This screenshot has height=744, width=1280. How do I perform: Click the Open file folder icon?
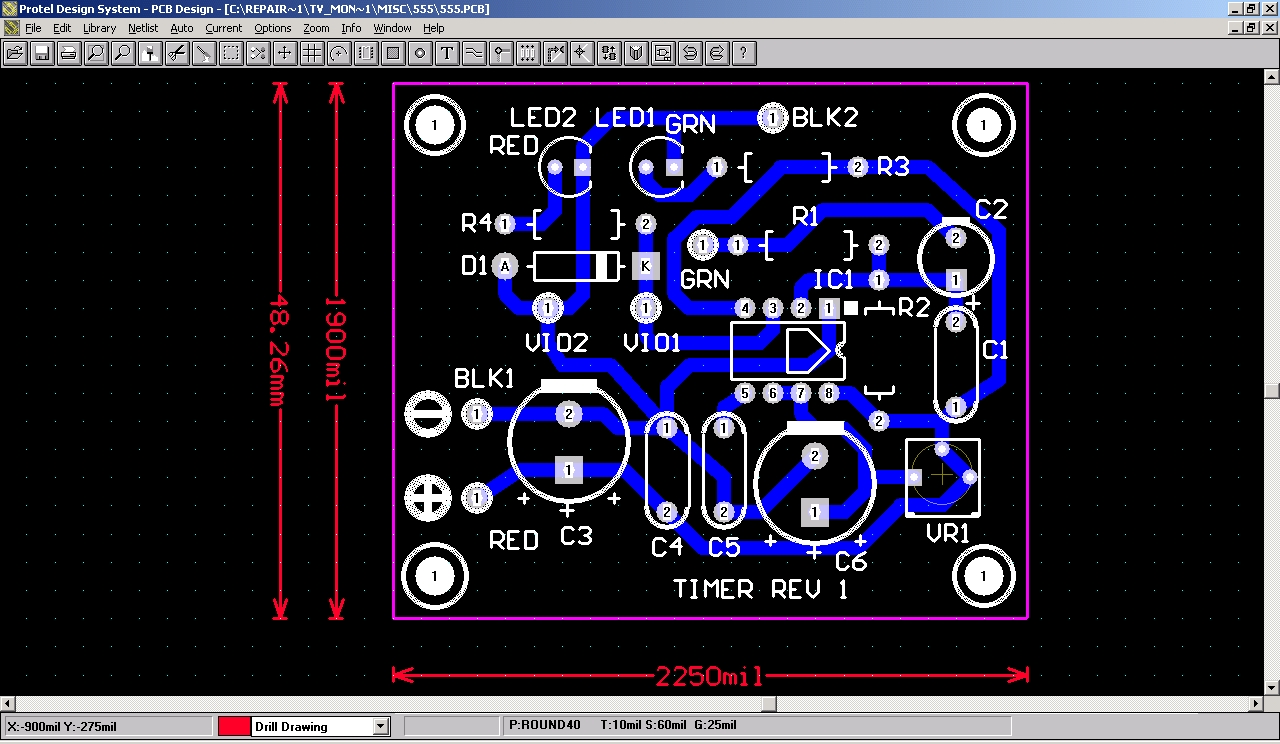[14, 53]
